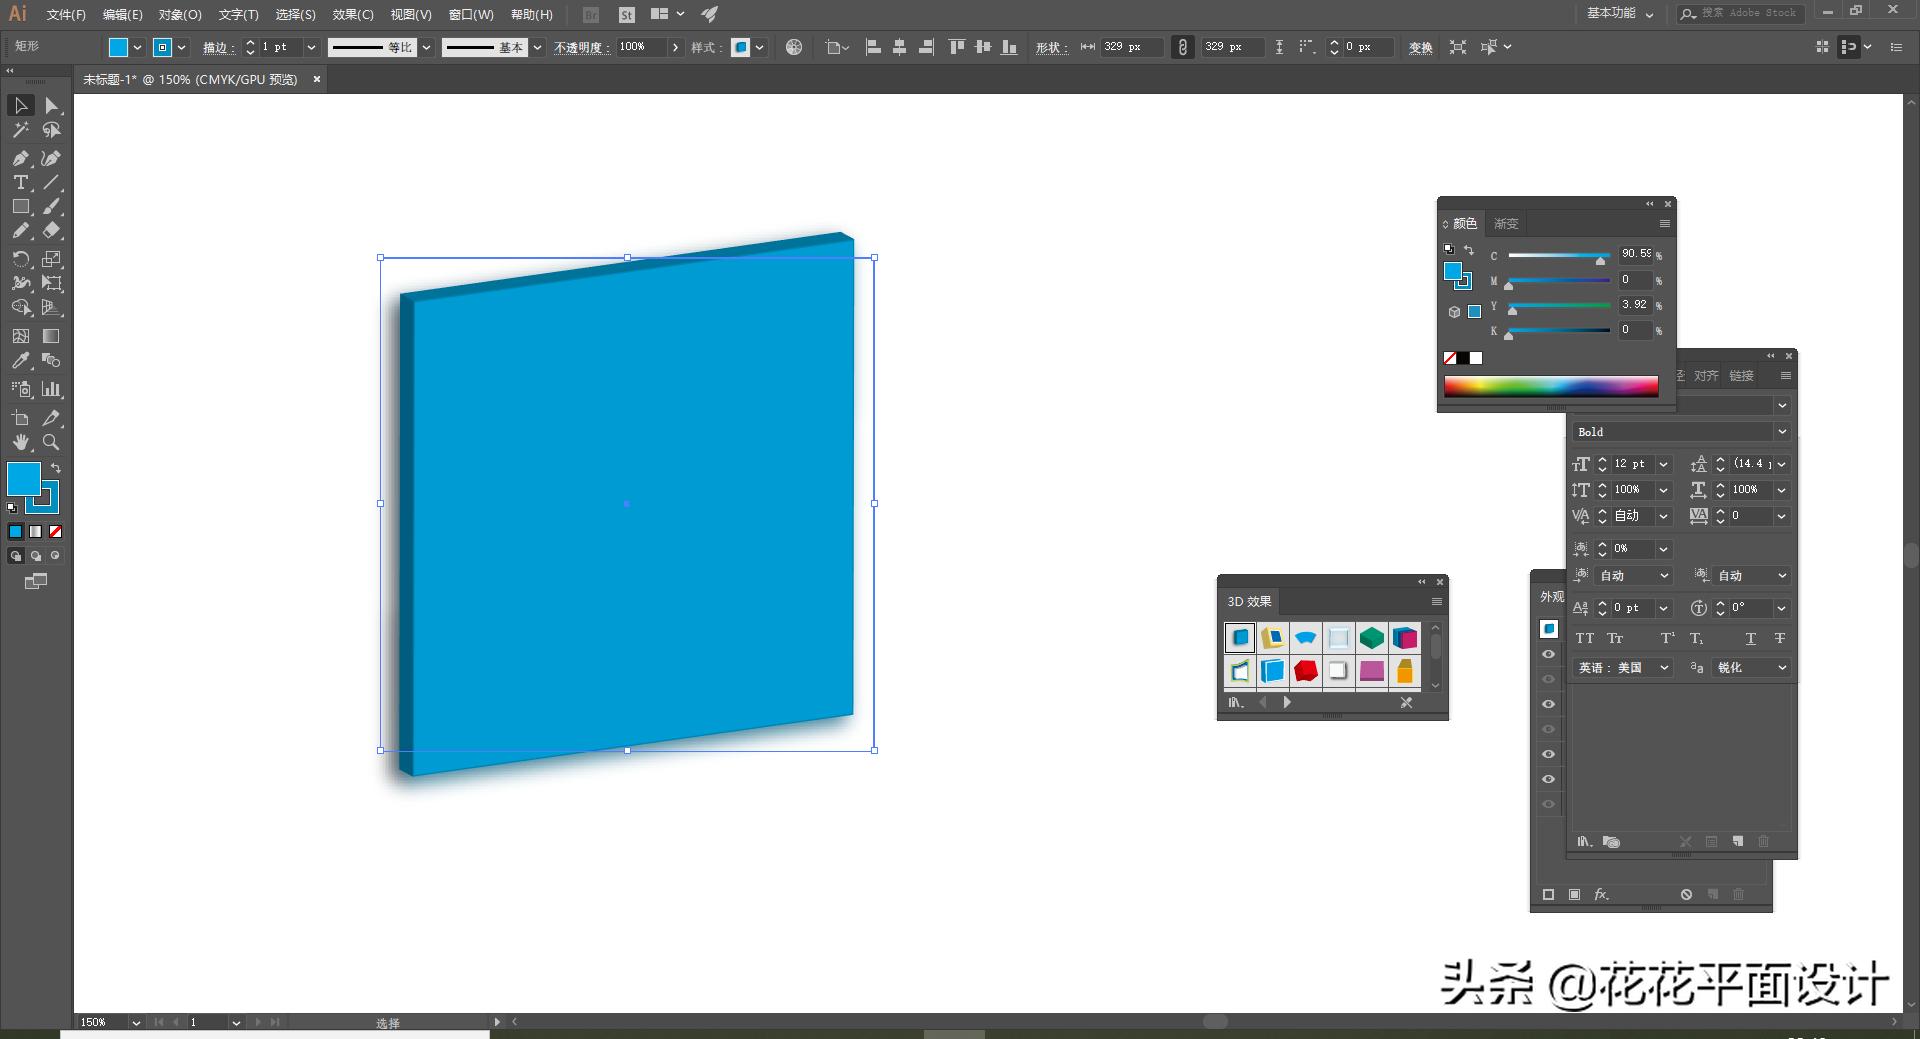Select the Type tool
The width and height of the screenshot is (1920, 1039).
pyautogui.click(x=20, y=182)
